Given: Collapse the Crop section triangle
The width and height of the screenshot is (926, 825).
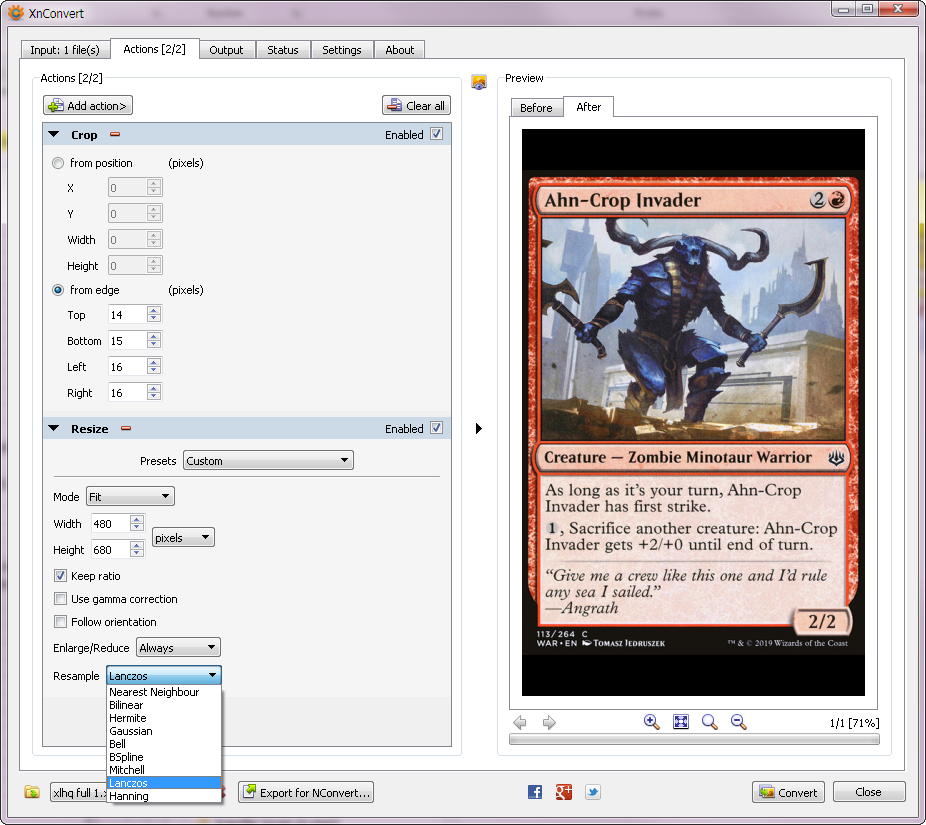Looking at the screenshot, I should 54,135.
